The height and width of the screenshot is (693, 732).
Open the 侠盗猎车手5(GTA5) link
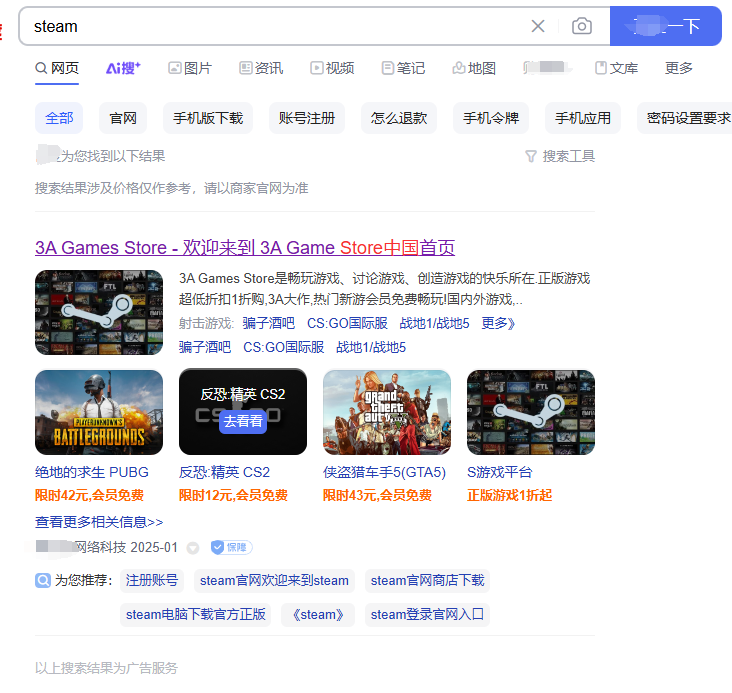coord(385,472)
